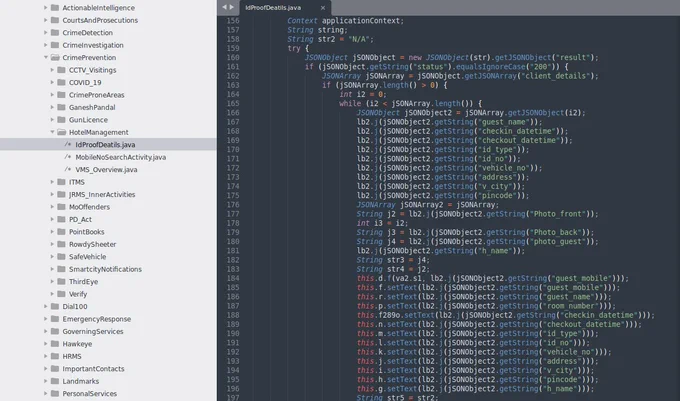680x401 pixels.
Task: Go to next tab with right arrow
Action: 232,7
